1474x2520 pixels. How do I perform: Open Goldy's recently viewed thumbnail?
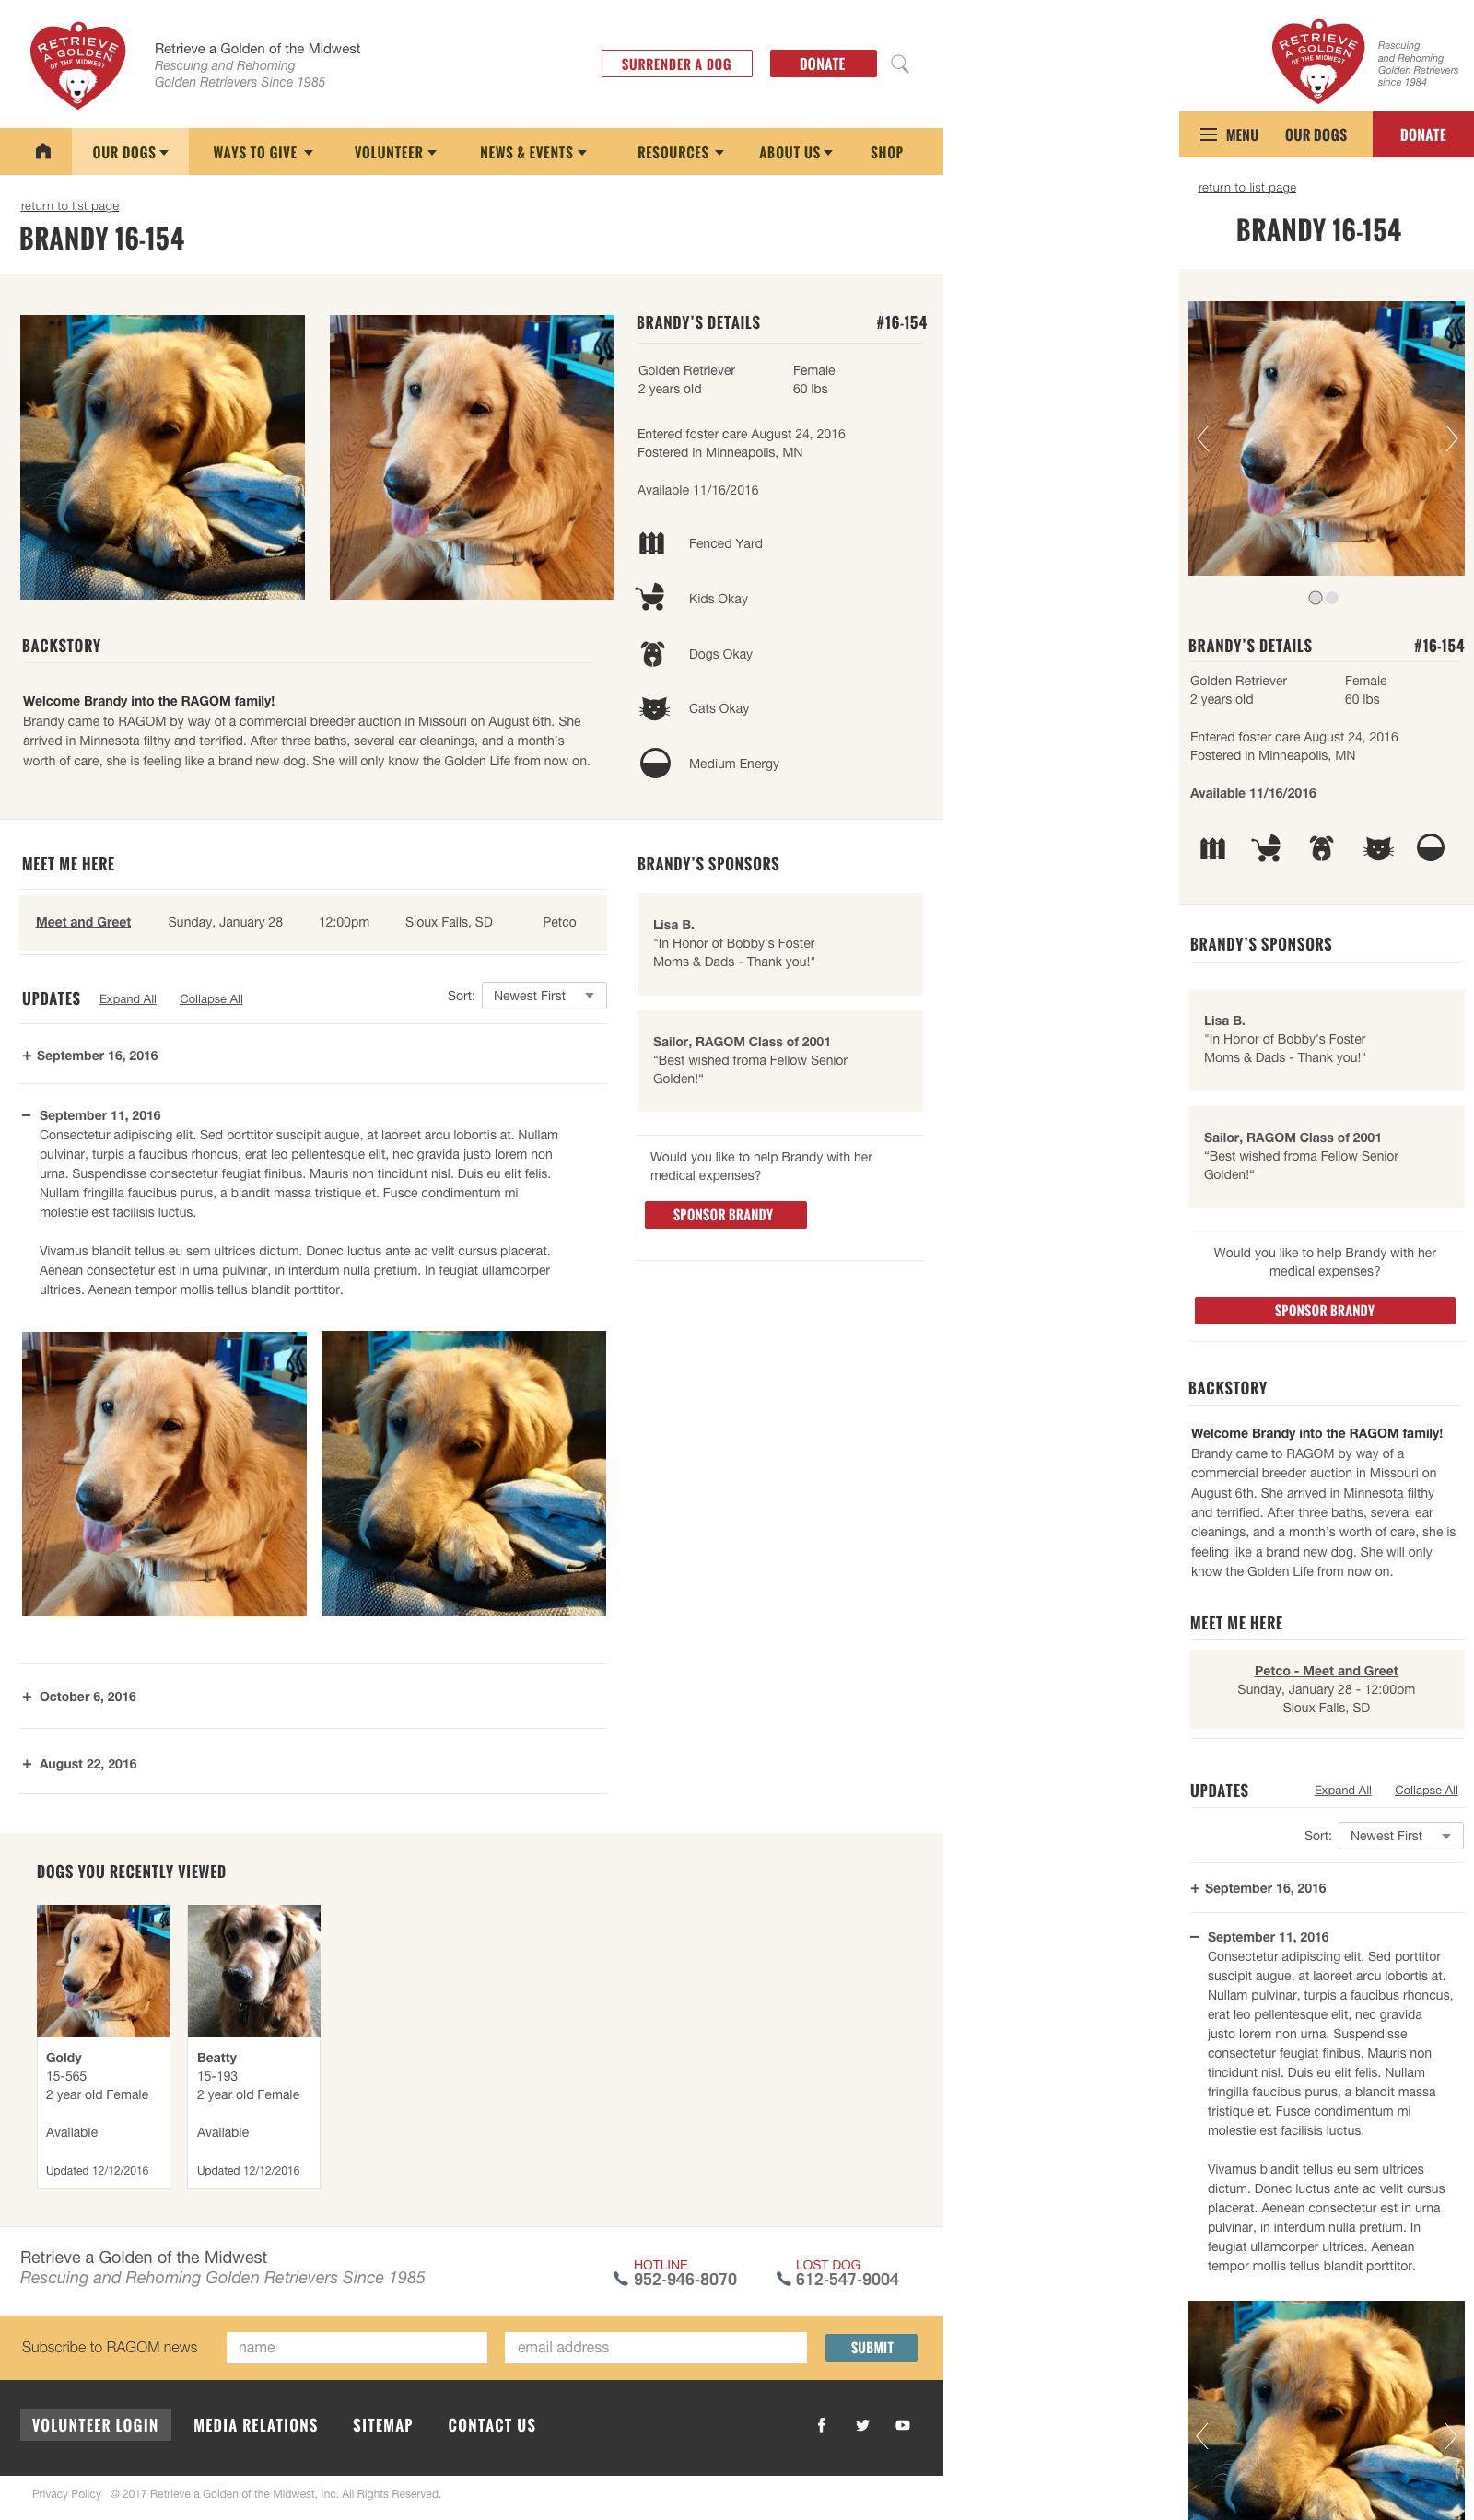coord(103,1970)
